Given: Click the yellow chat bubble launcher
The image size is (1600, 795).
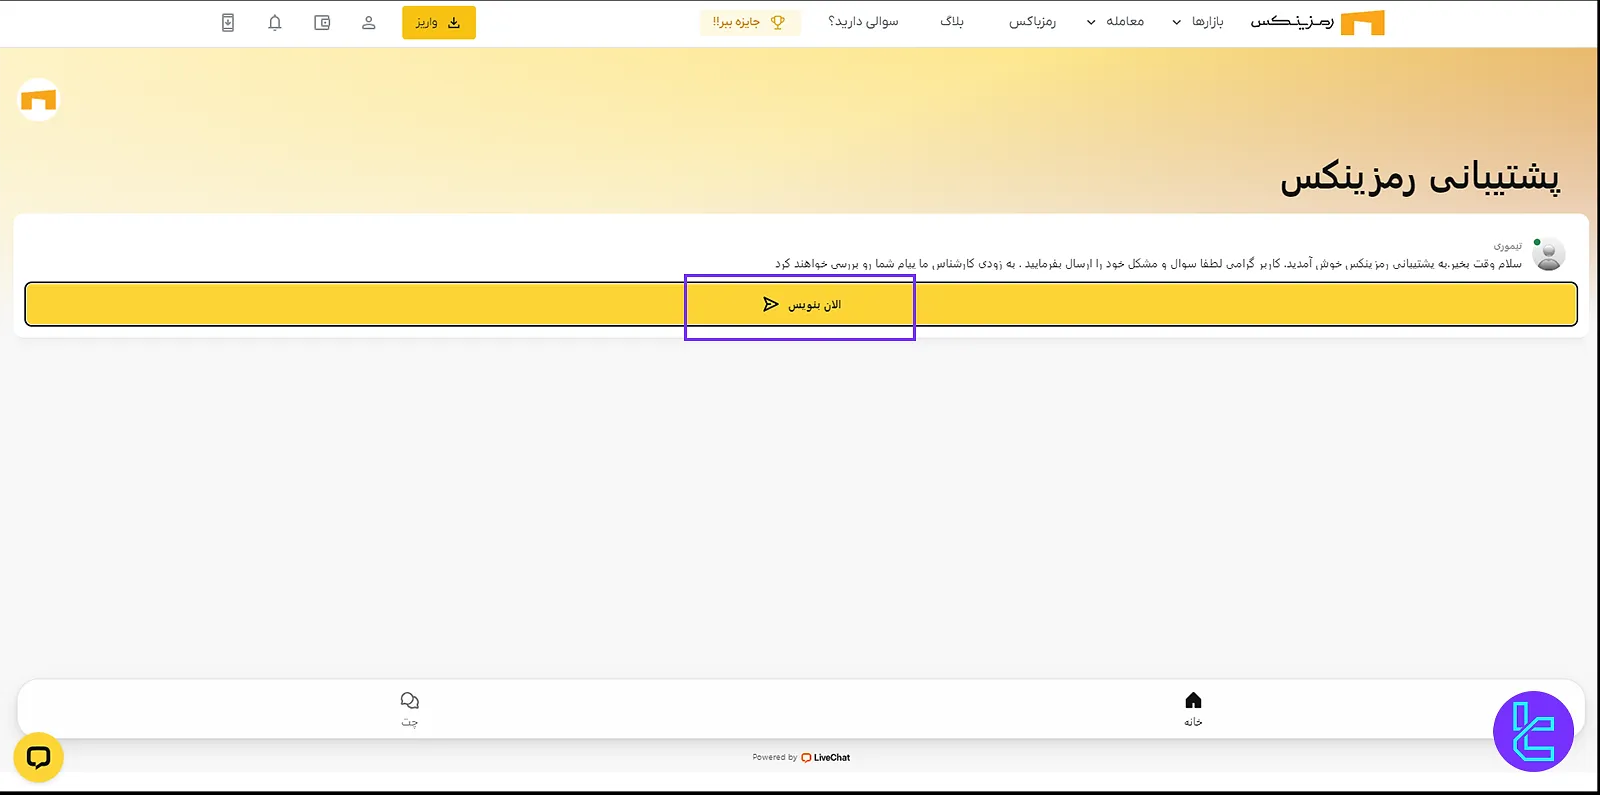Looking at the screenshot, I should (39, 757).
